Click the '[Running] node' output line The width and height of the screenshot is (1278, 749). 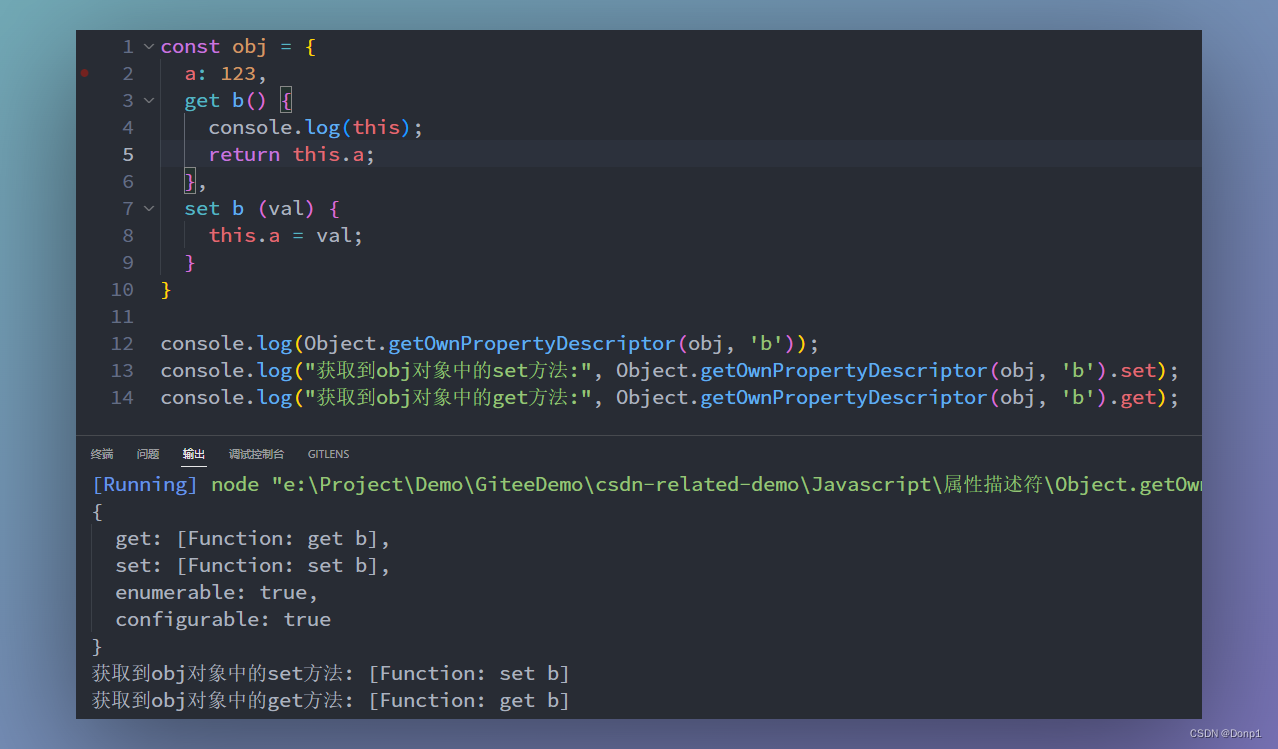tap(646, 485)
